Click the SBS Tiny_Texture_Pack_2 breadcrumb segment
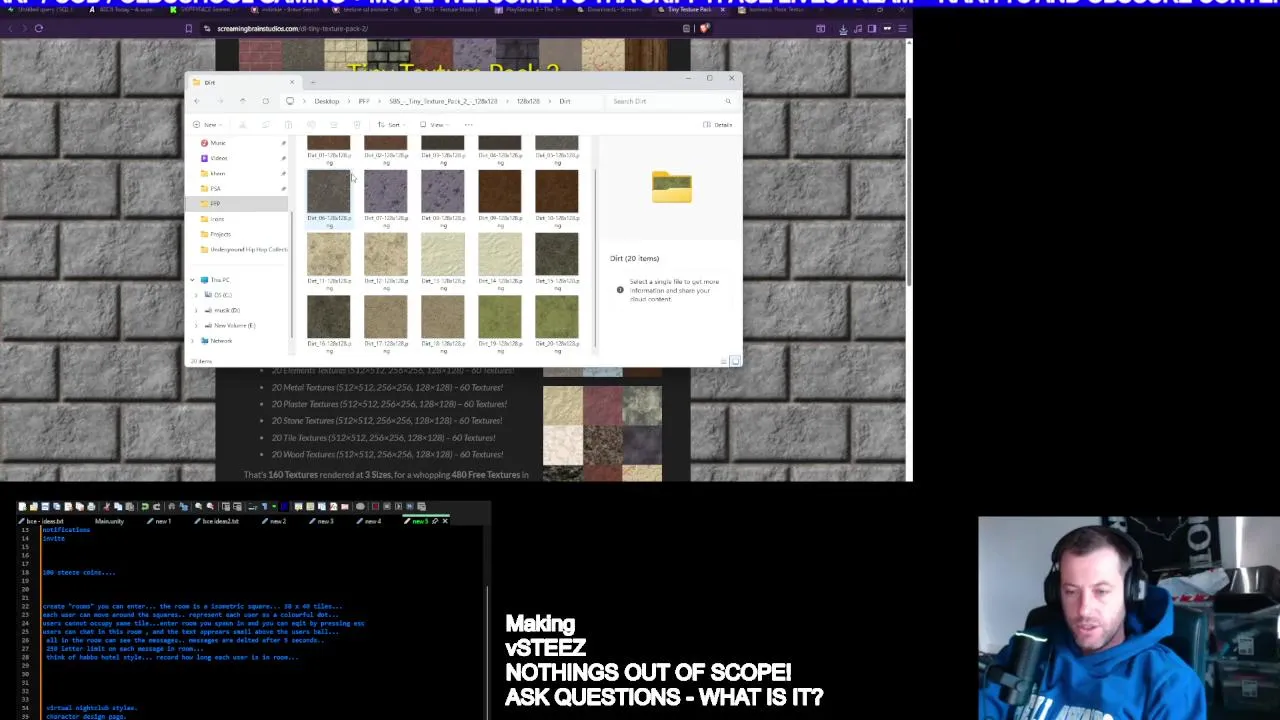 [x=443, y=101]
